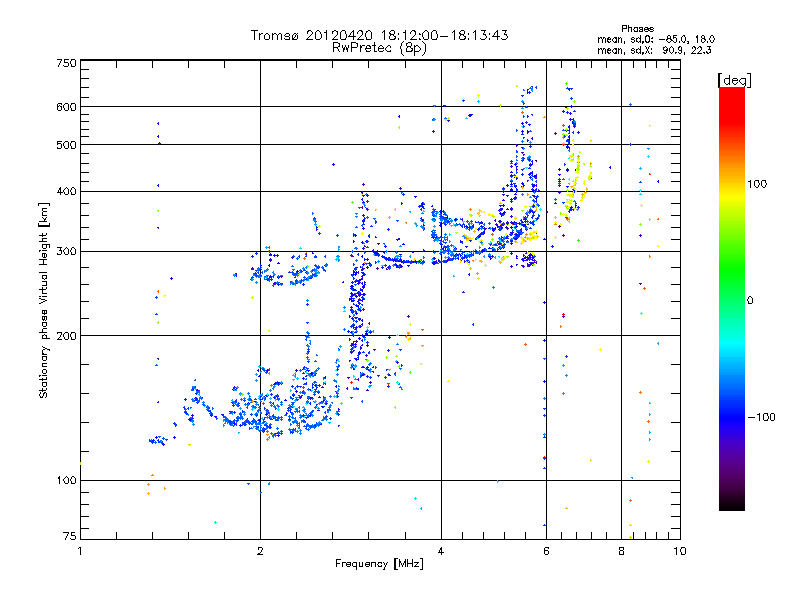Click the y-axis tick label '100'
This screenshot has width=800, height=600.
66,481
